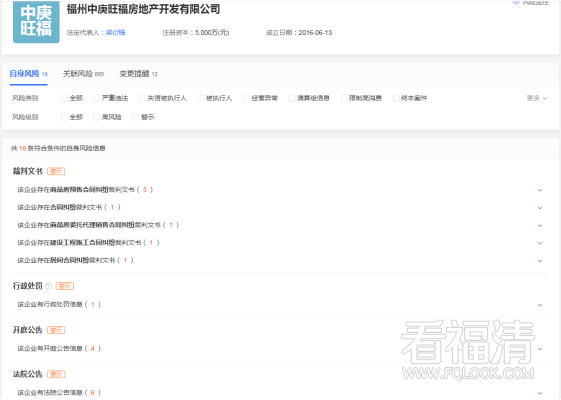Enable the 被执行人 filter checkbox
Viewport: 561px width, 400px height.
(201, 98)
